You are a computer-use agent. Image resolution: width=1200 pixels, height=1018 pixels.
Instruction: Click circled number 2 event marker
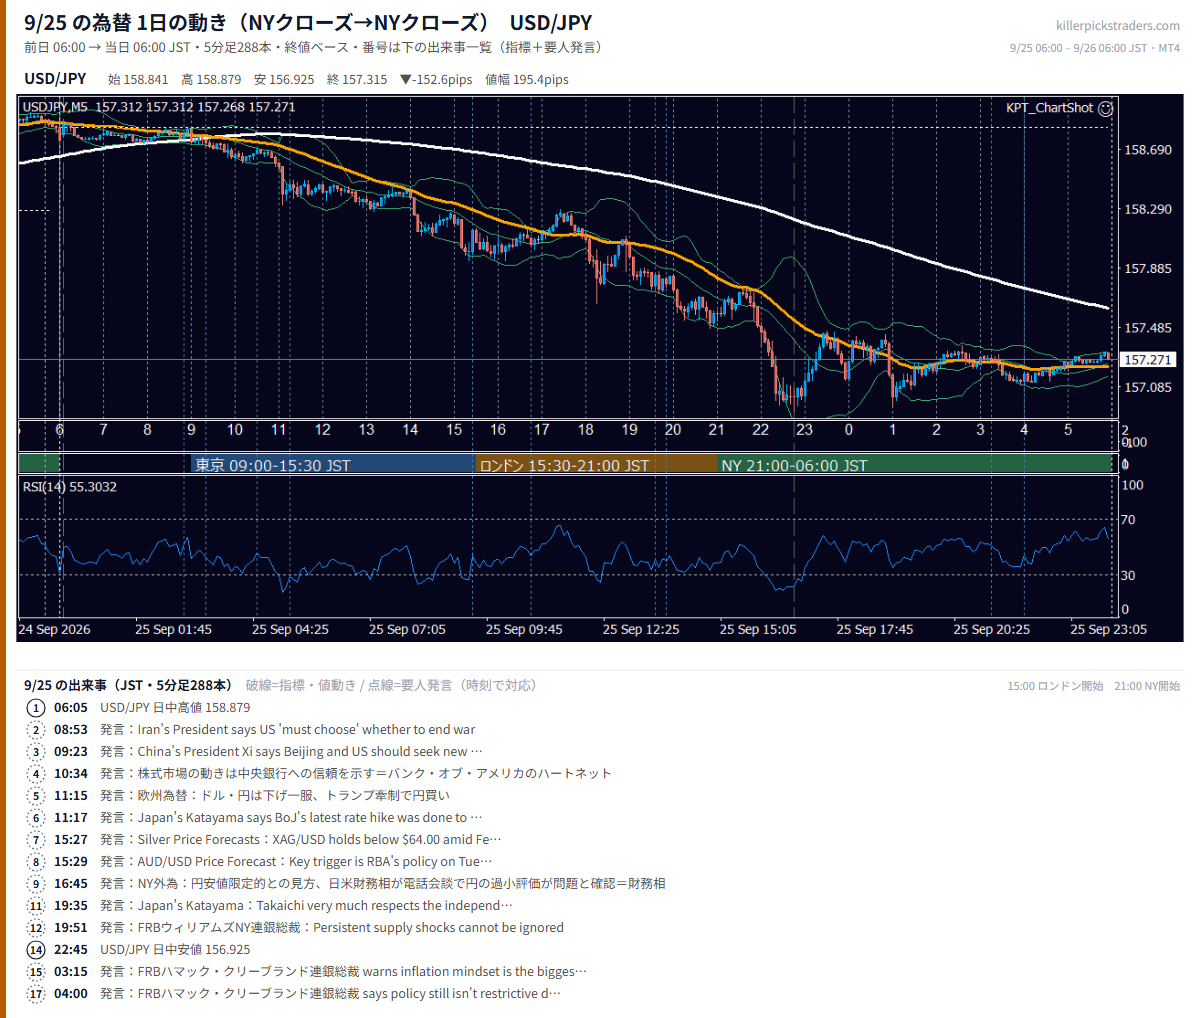point(36,730)
